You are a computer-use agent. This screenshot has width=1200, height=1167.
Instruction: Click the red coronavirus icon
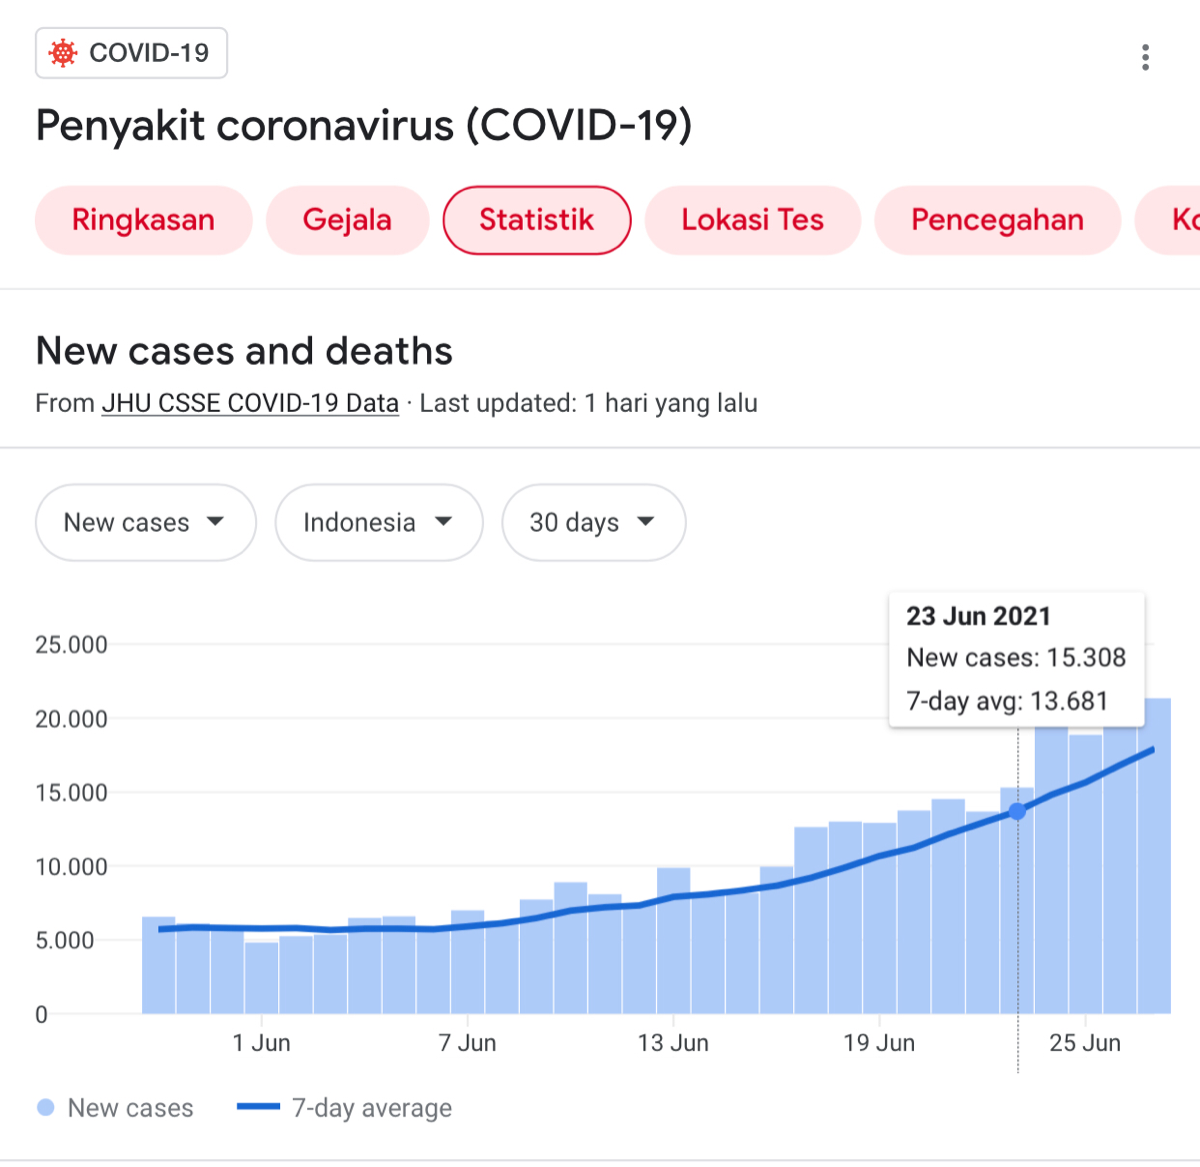(63, 53)
